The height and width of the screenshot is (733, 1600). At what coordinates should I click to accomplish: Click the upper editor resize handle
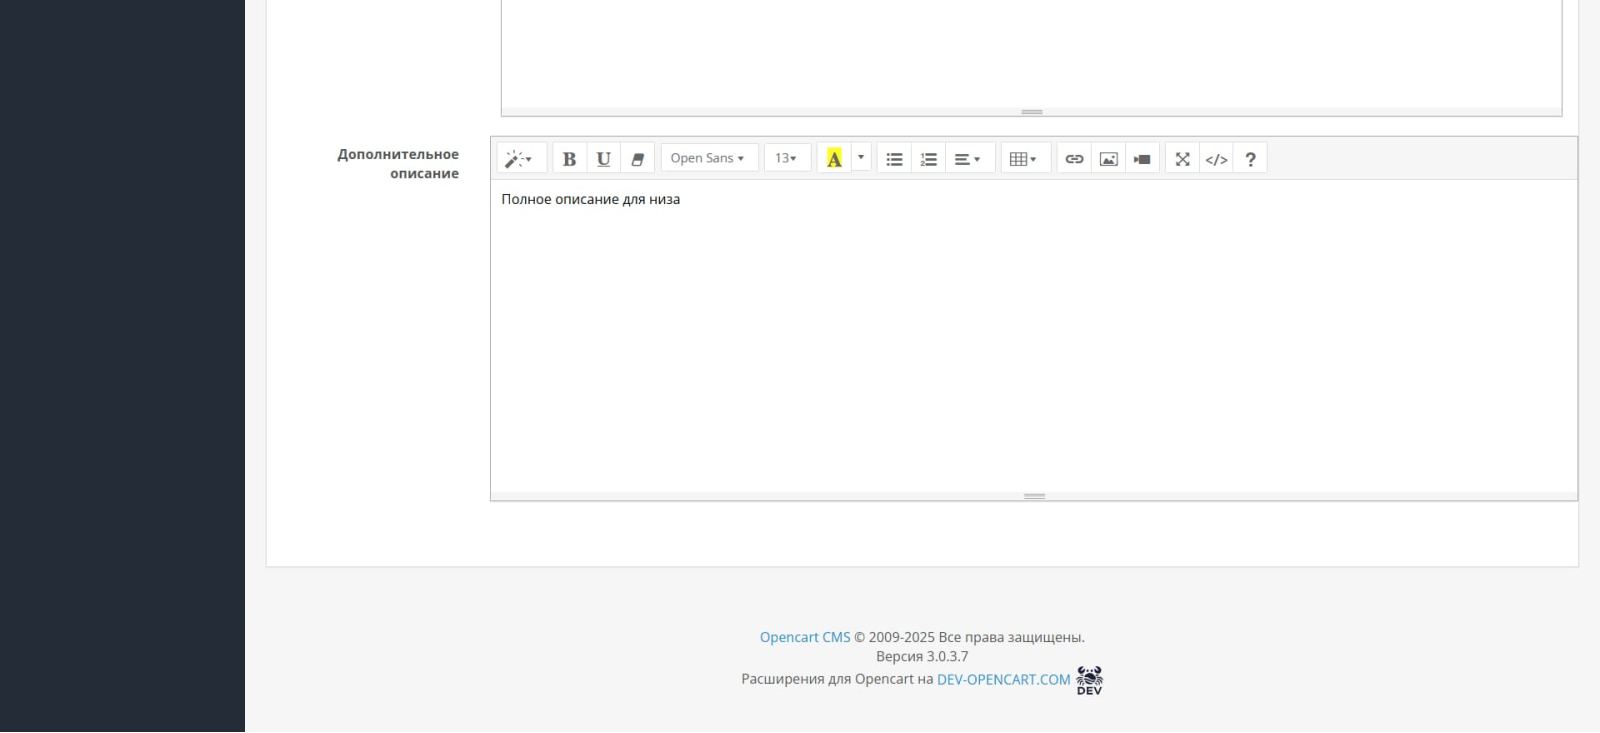pos(1032,112)
